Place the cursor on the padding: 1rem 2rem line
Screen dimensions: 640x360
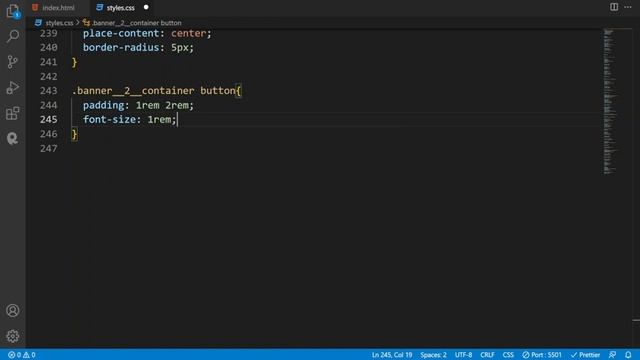coord(138,105)
